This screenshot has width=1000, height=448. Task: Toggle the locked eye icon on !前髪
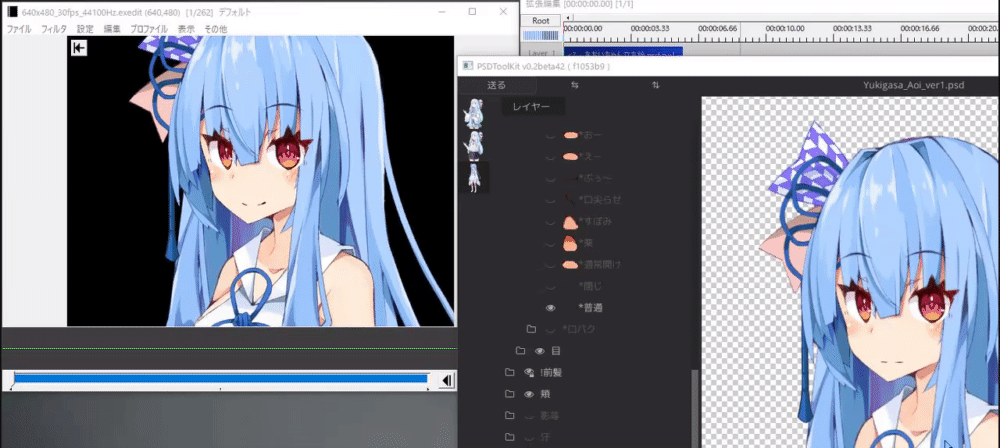529,372
